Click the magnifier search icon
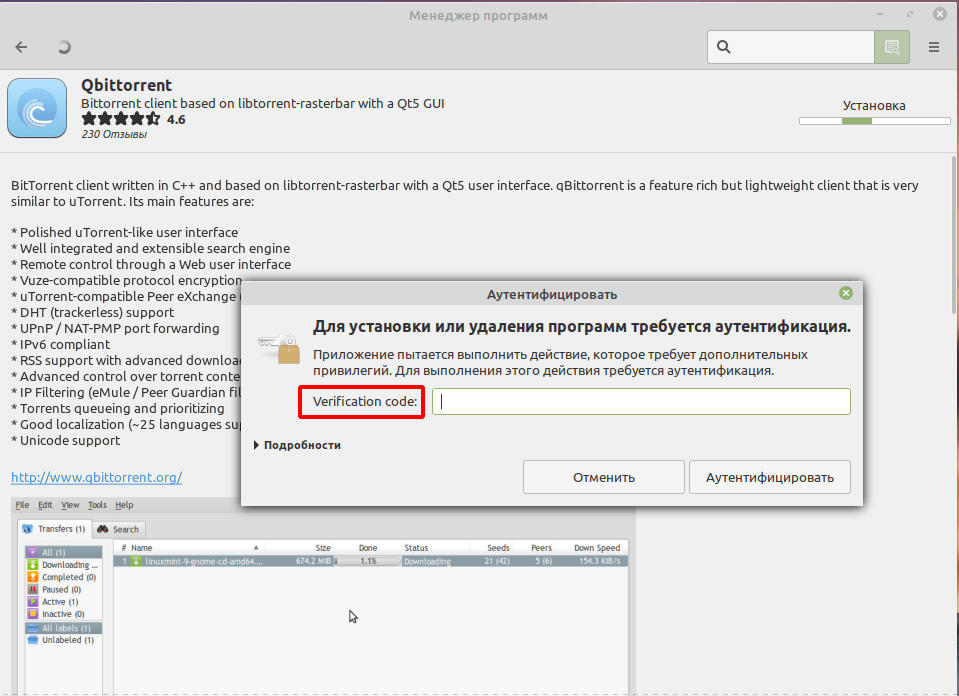Screen dimensions: 959x696 click(724, 47)
